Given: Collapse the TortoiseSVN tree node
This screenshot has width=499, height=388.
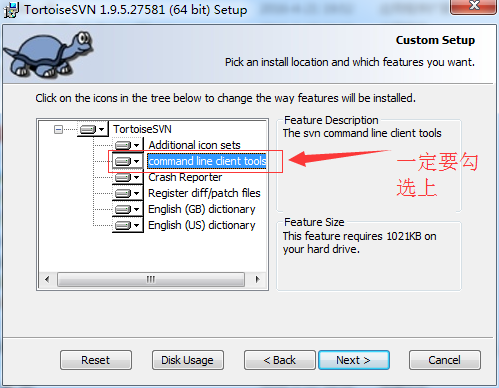Looking at the screenshot, I should point(58,129).
